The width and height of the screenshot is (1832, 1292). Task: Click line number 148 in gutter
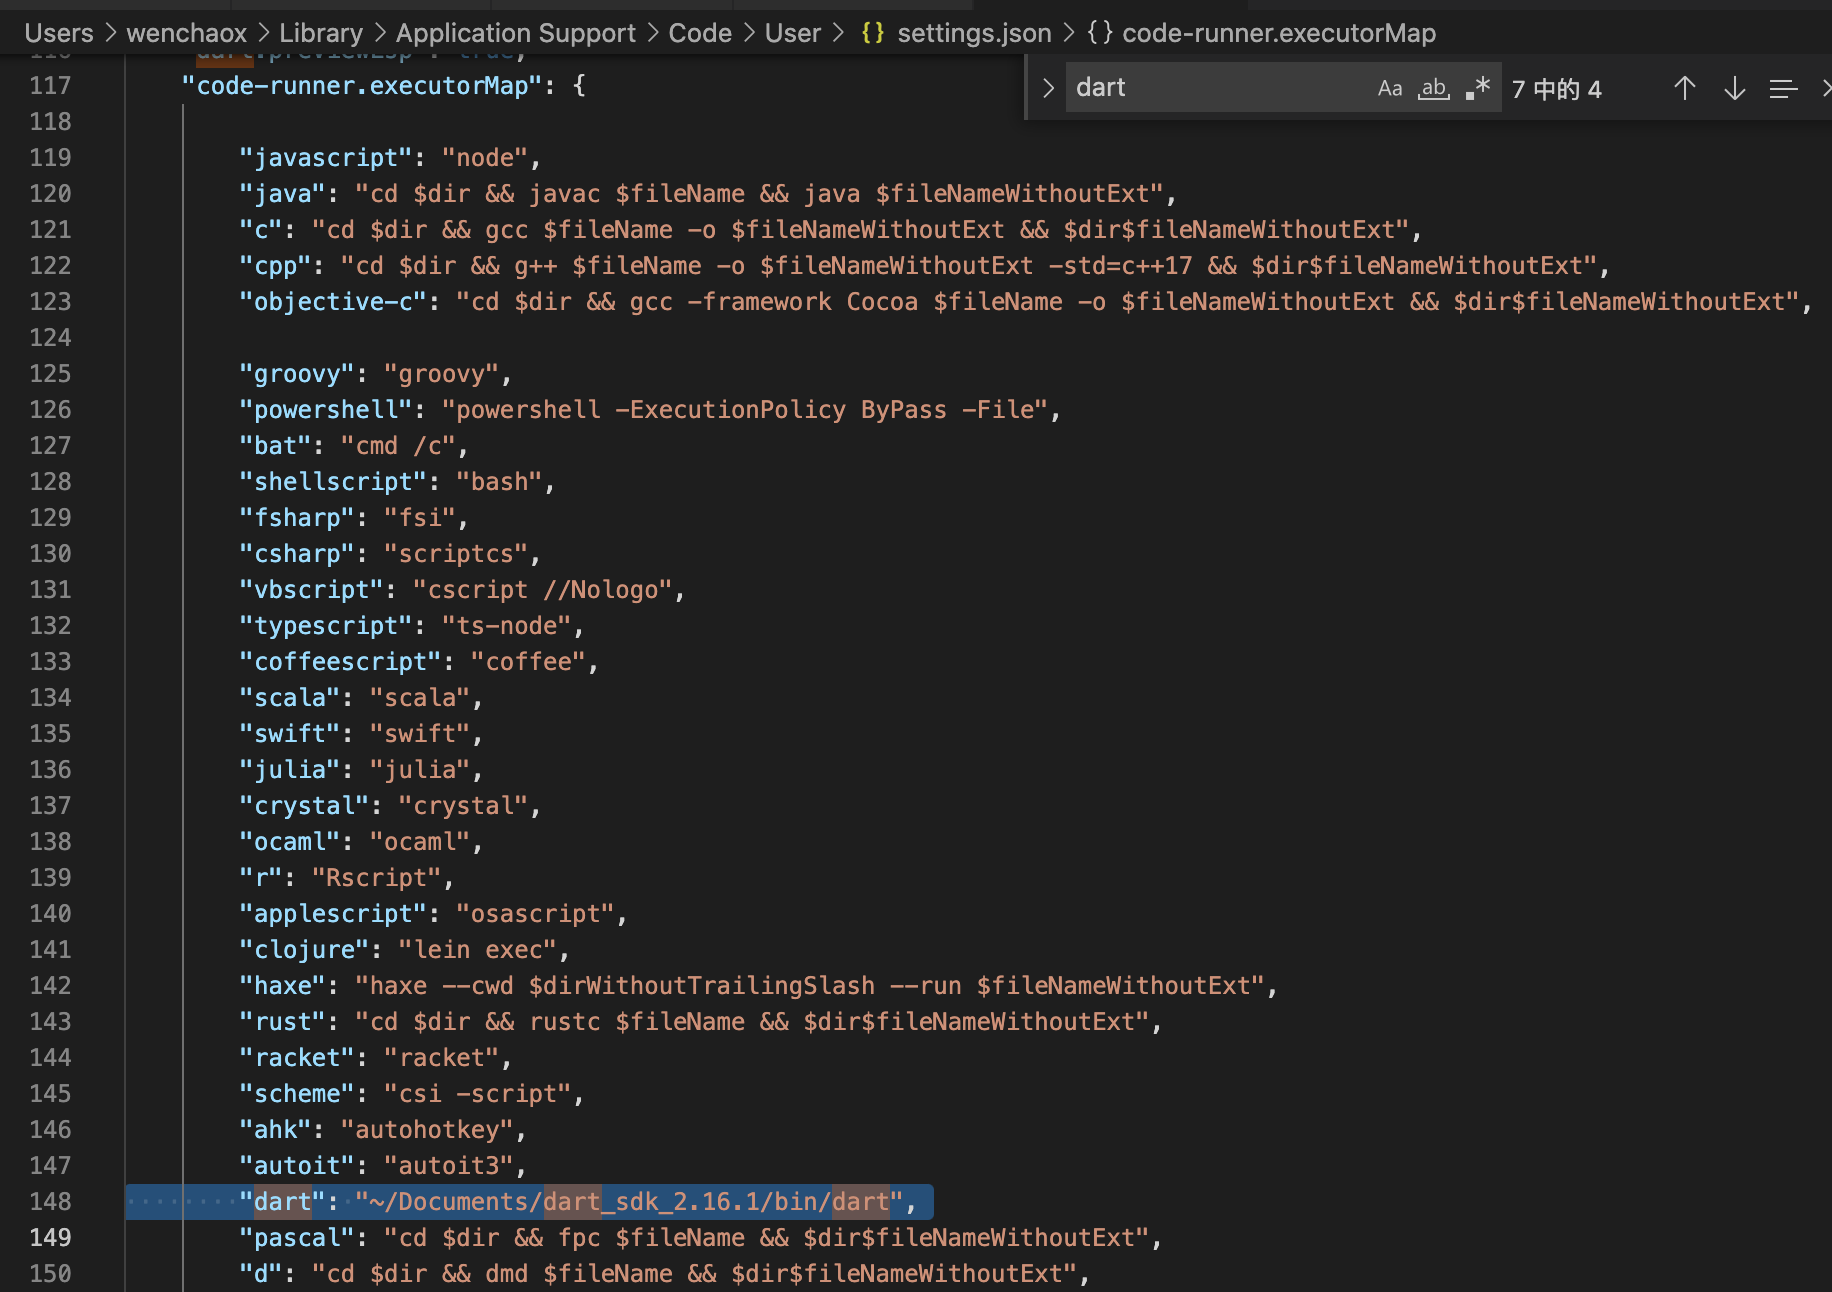[x=50, y=1202]
